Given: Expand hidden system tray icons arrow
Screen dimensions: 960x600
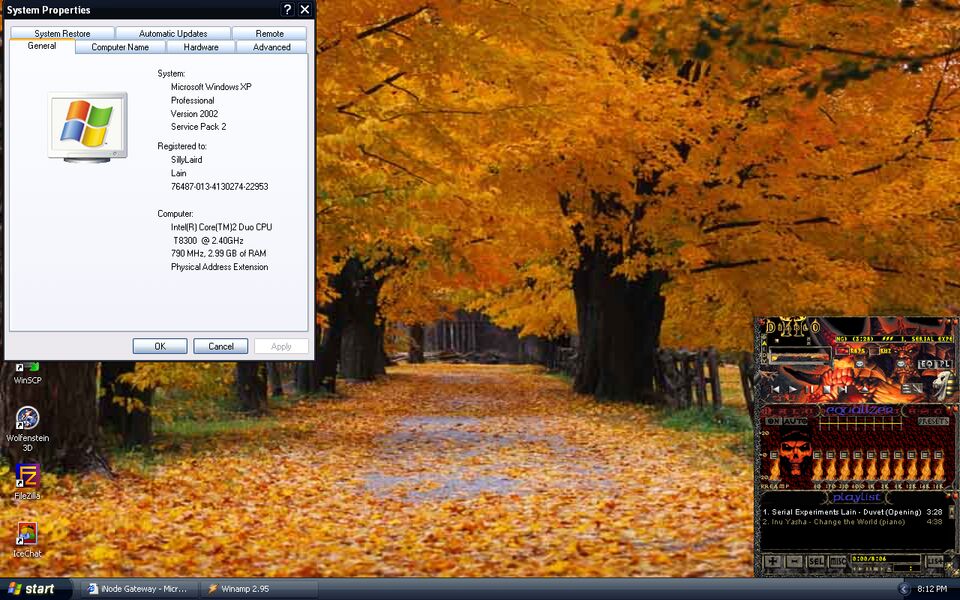Looking at the screenshot, I should pos(904,589).
